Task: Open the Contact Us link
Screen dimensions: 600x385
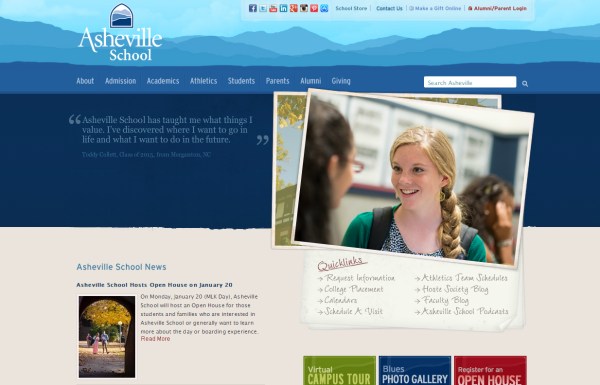Action: [x=389, y=8]
